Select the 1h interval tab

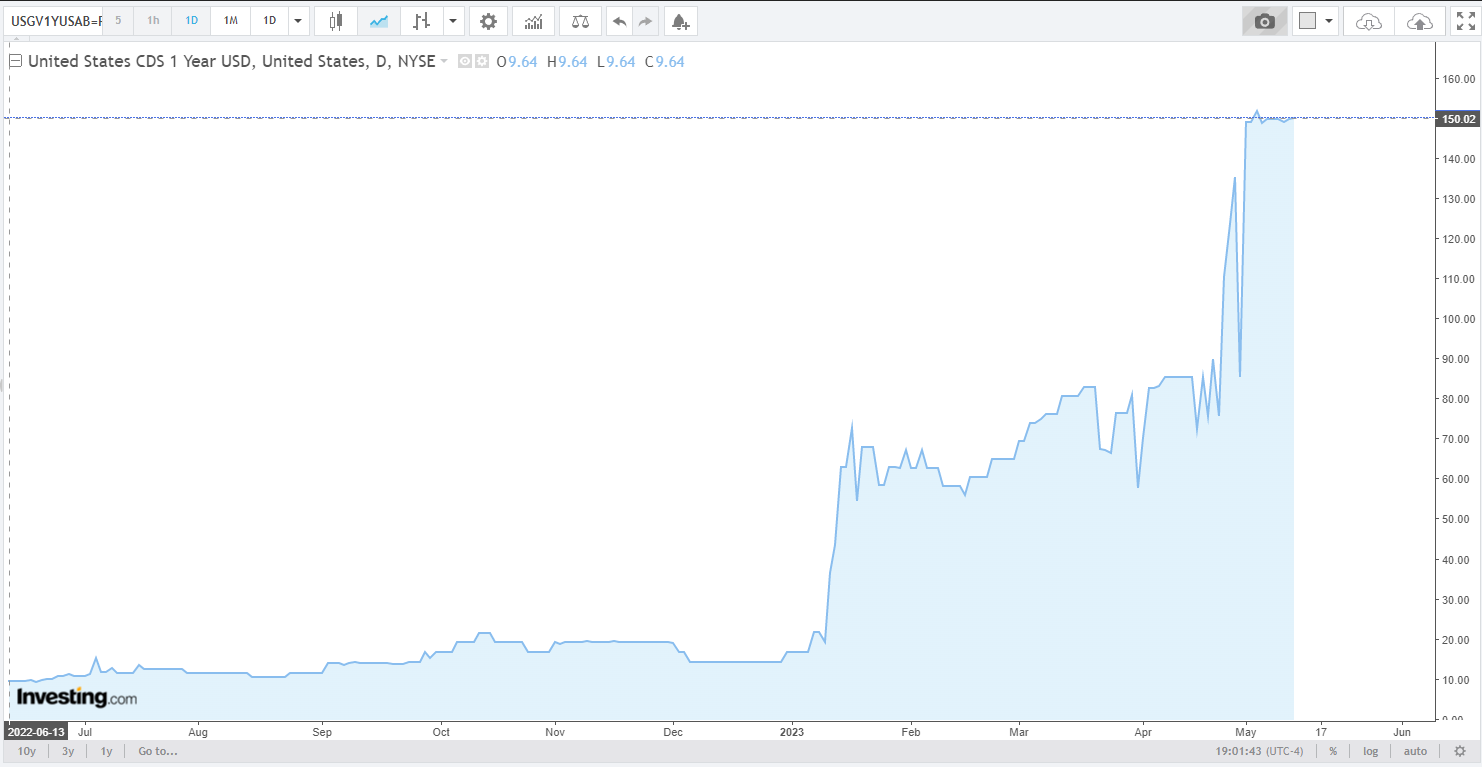coord(153,20)
